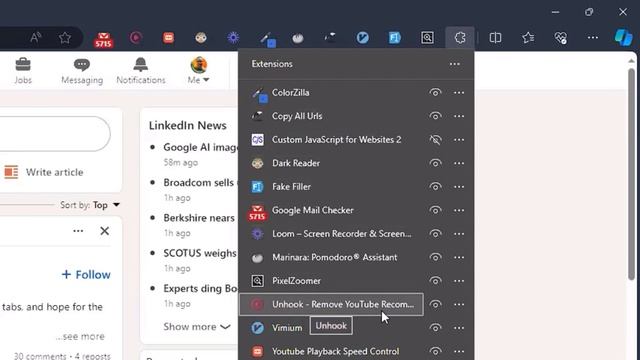Click the Fake Filler toolbar icon

pyautogui.click(x=395, y=38)
